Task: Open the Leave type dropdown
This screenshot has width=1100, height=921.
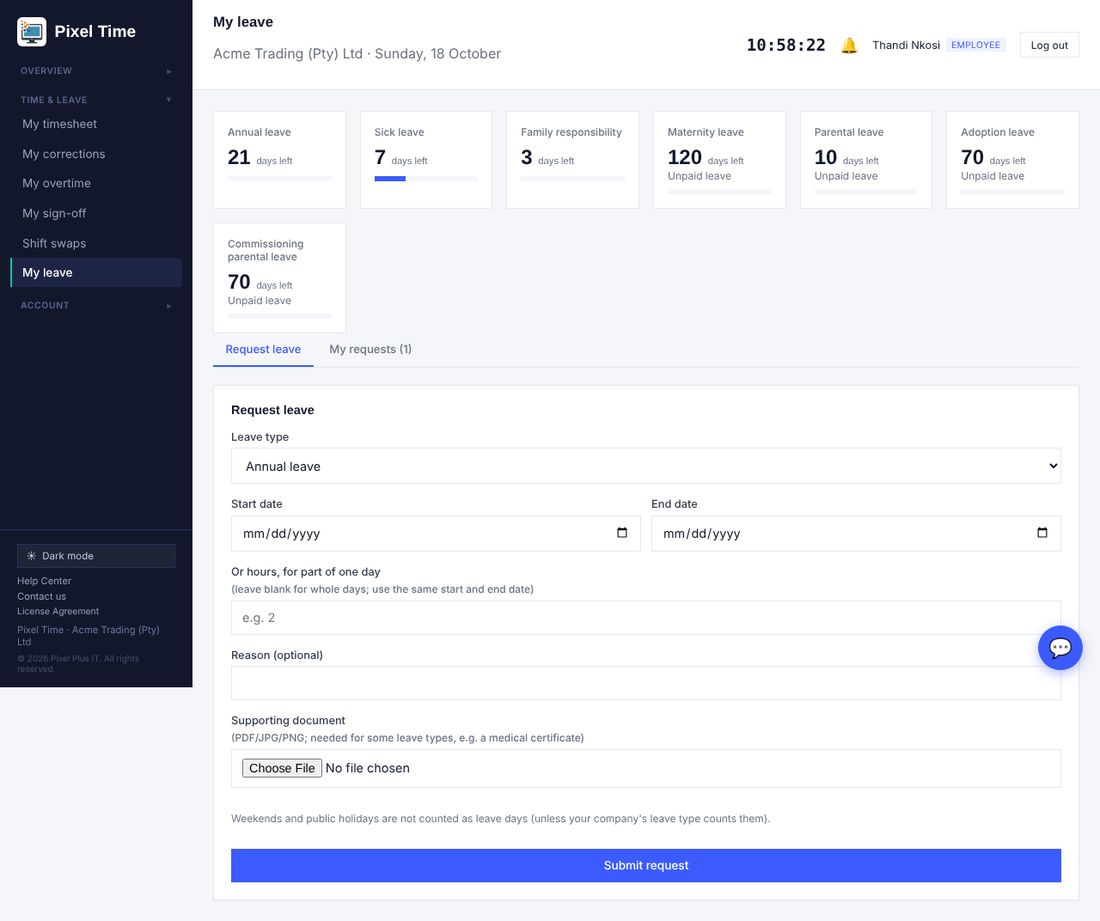Action: [x=645, y=466]
